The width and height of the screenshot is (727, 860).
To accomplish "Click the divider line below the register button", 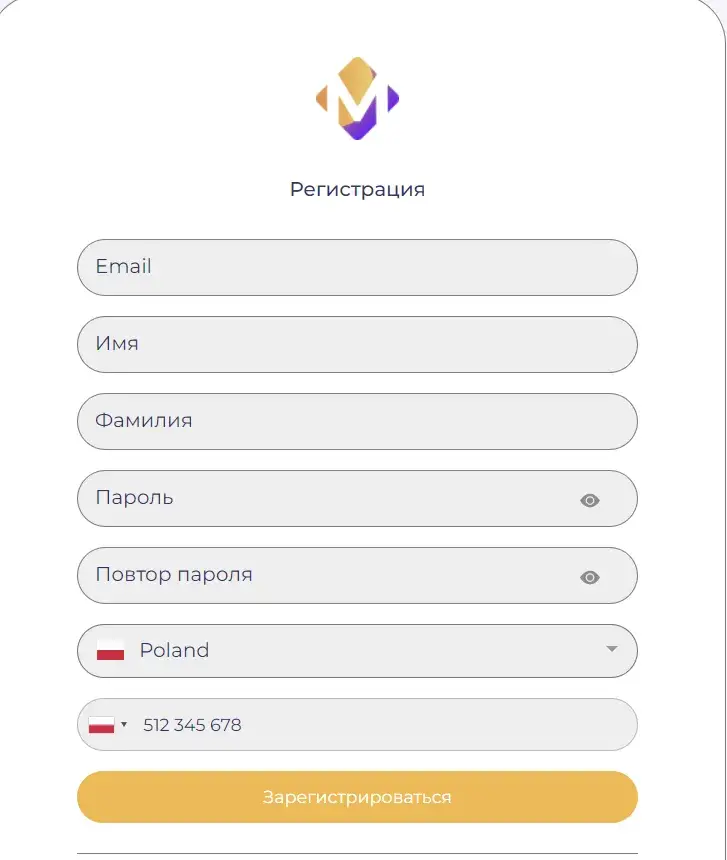I will coord(357,853).
